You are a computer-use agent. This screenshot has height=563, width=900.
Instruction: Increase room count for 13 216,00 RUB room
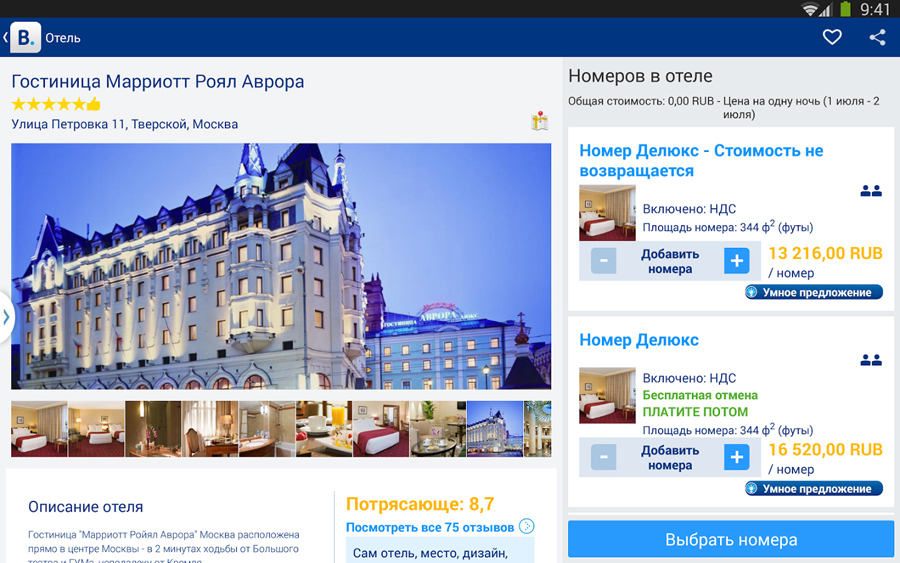736,261
